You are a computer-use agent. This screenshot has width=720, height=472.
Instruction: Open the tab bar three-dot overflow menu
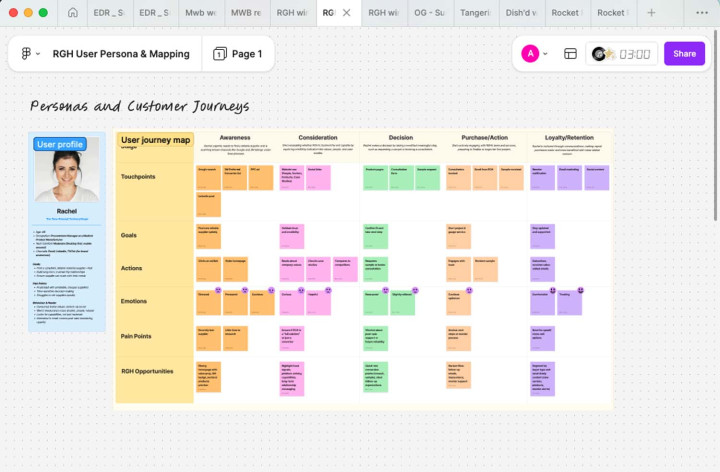coord(700,13)
